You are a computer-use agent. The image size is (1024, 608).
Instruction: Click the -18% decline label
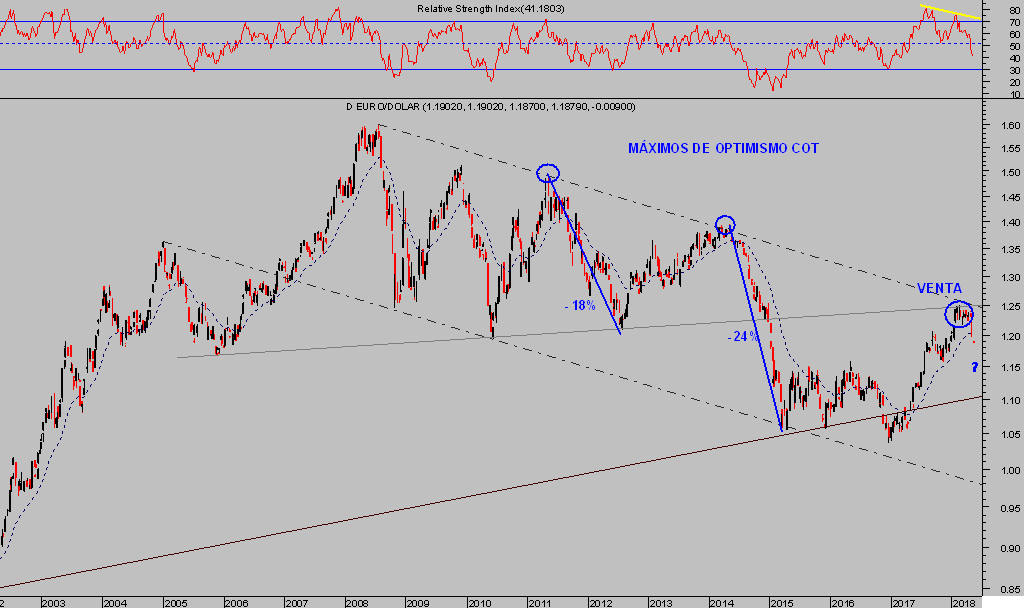[579, 305]
